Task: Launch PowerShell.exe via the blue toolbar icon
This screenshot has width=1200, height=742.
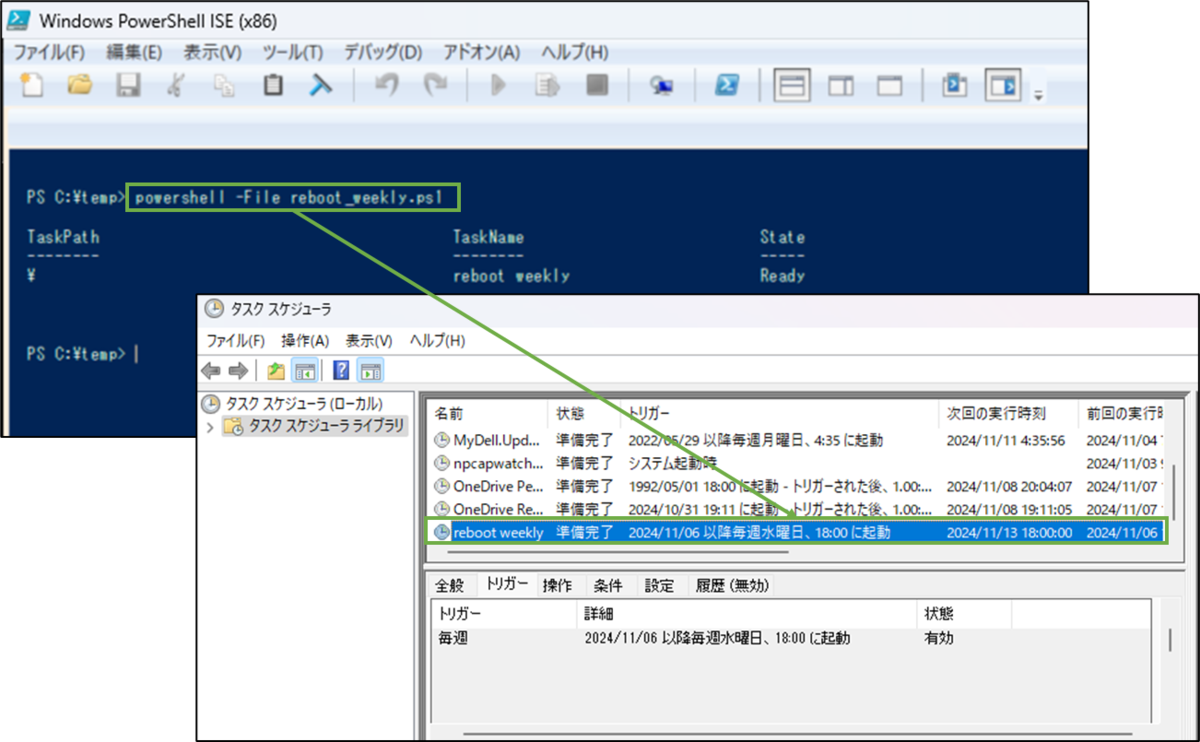Action: 727,85
